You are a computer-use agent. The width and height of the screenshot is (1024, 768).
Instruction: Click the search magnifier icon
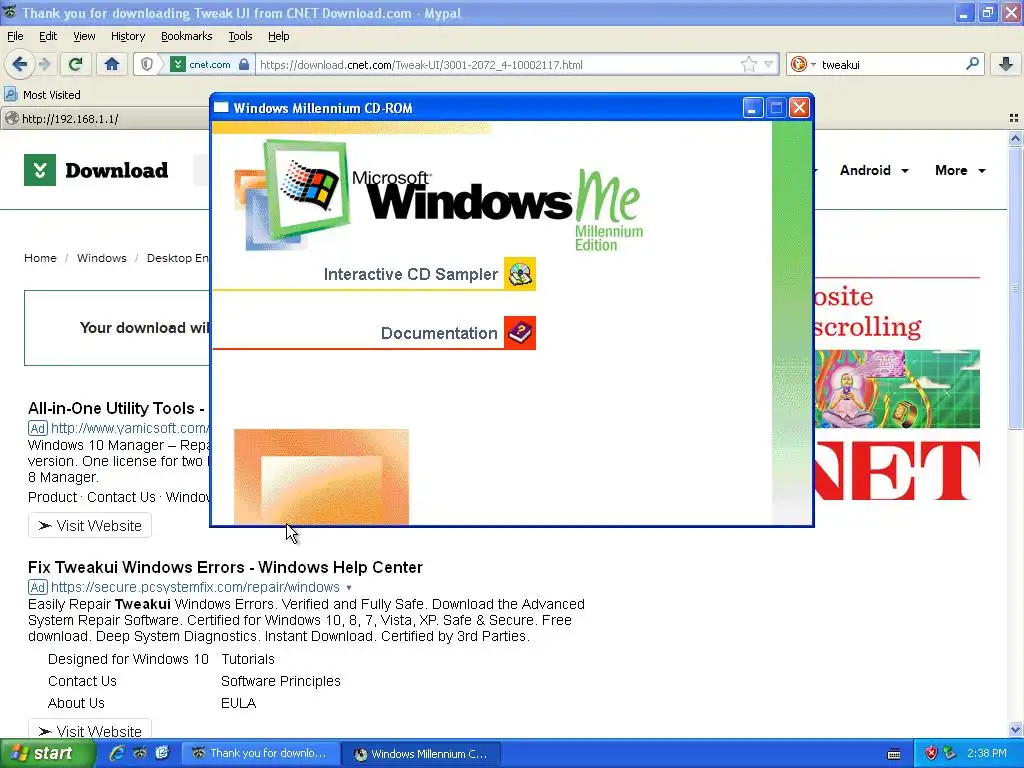(x=972, y=64)
